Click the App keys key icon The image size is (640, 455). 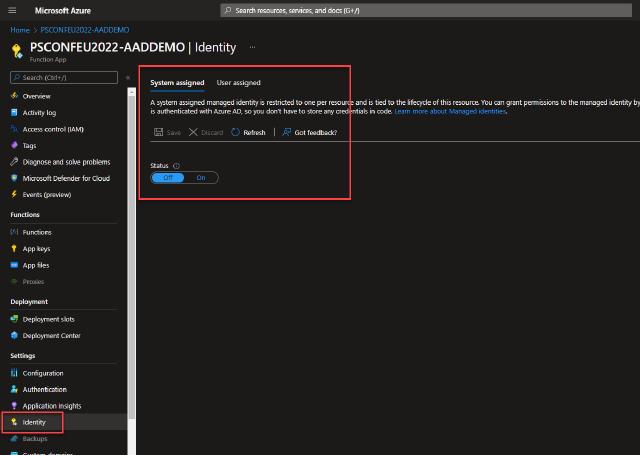tap(14, 249)
